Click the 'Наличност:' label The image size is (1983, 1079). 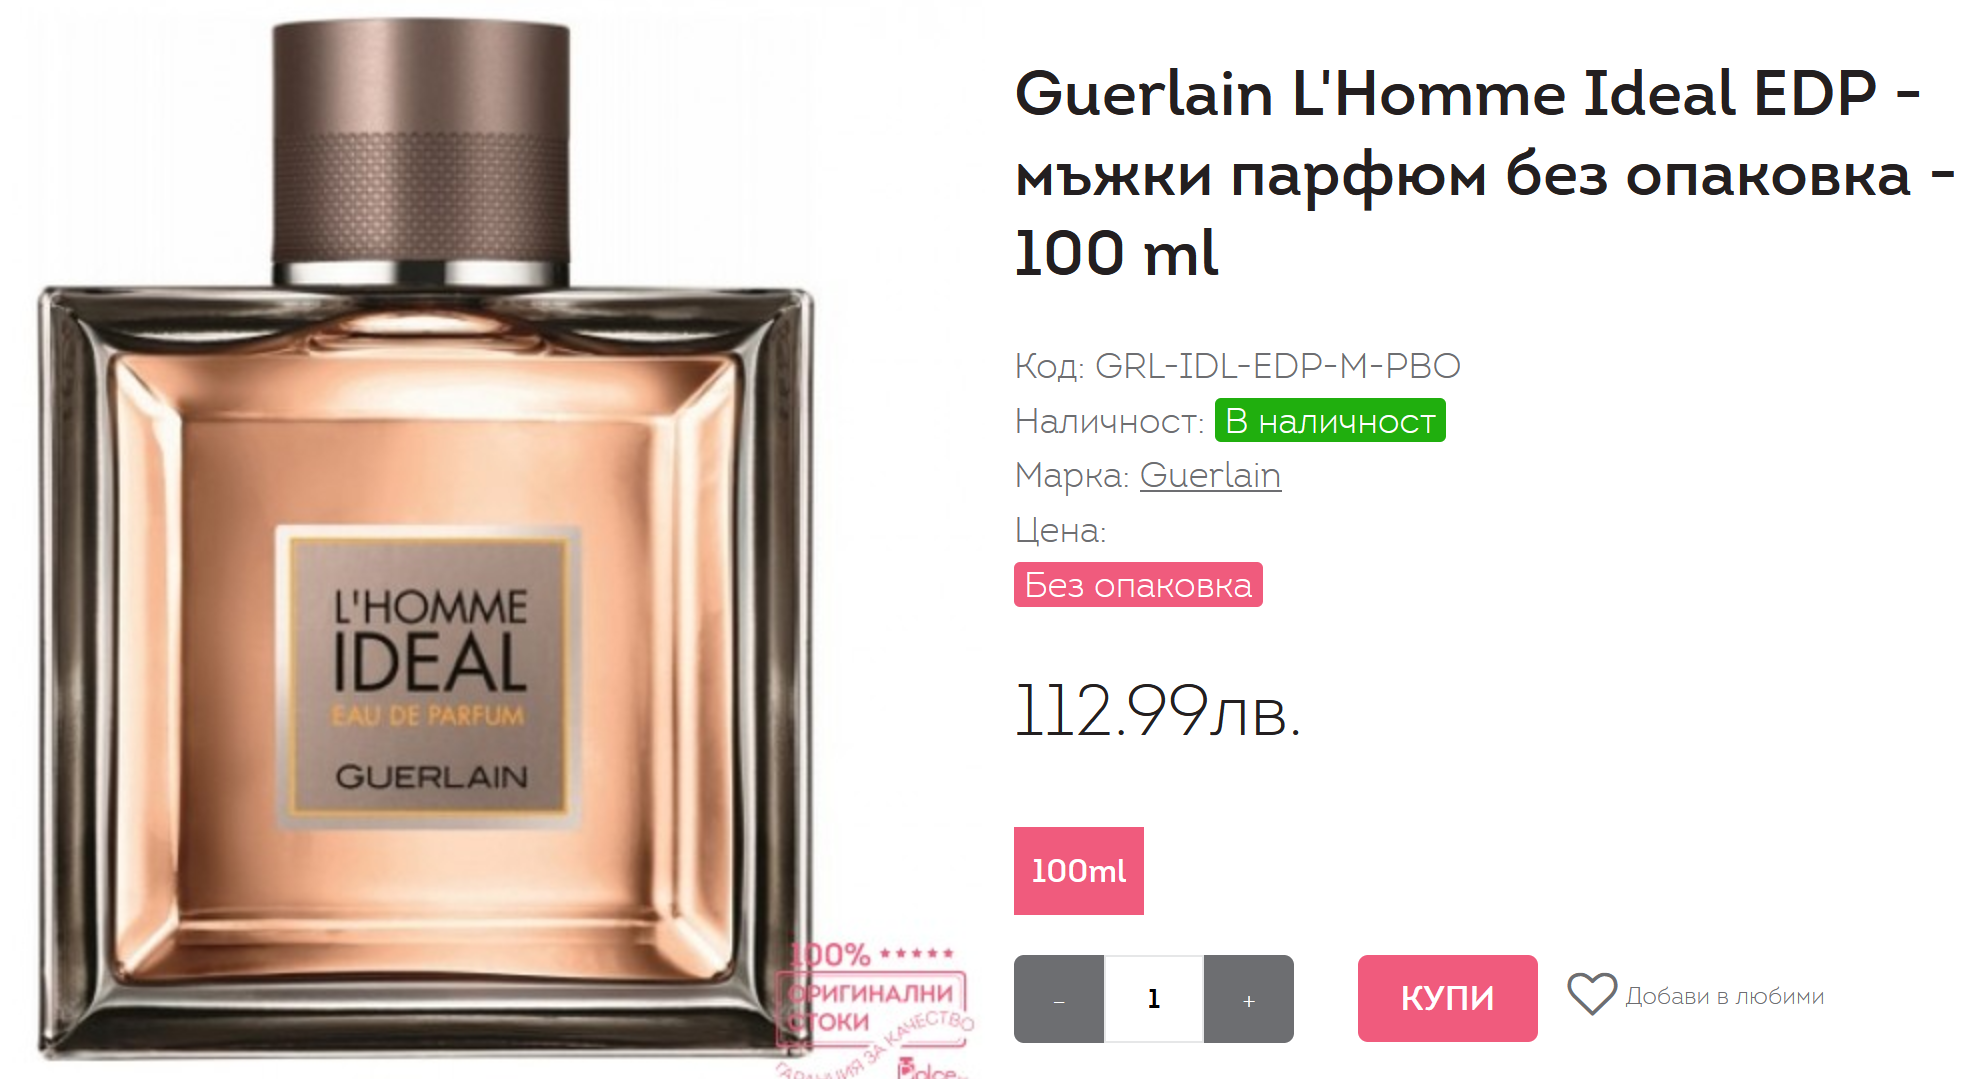[1109, 421]
